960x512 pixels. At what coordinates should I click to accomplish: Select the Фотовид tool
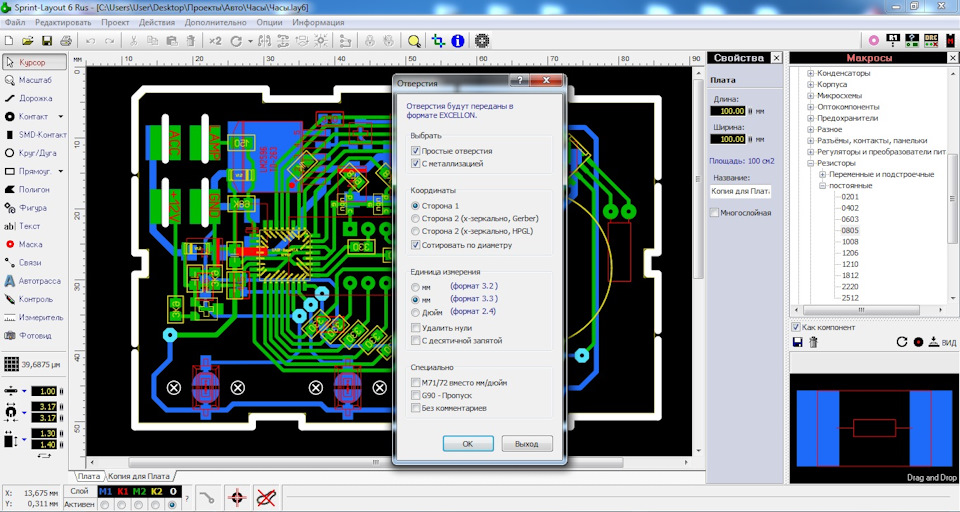tap(34, 336)
